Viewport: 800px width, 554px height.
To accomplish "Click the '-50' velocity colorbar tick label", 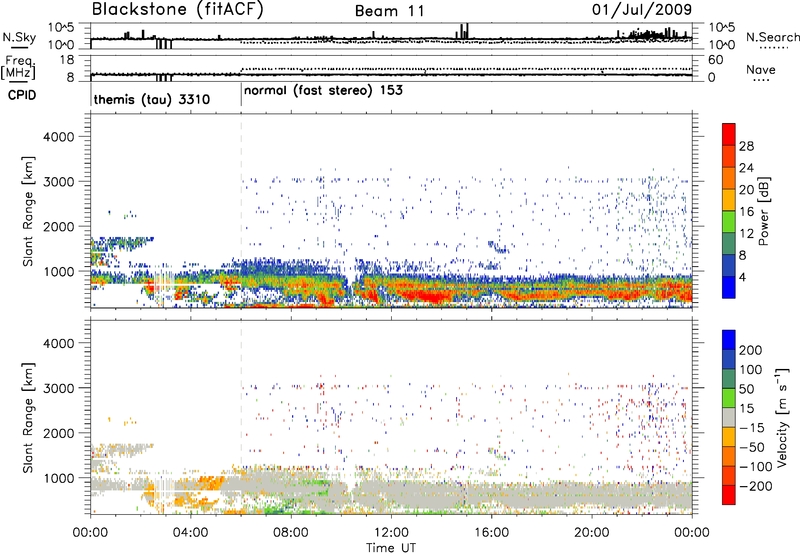I will 754,447.
